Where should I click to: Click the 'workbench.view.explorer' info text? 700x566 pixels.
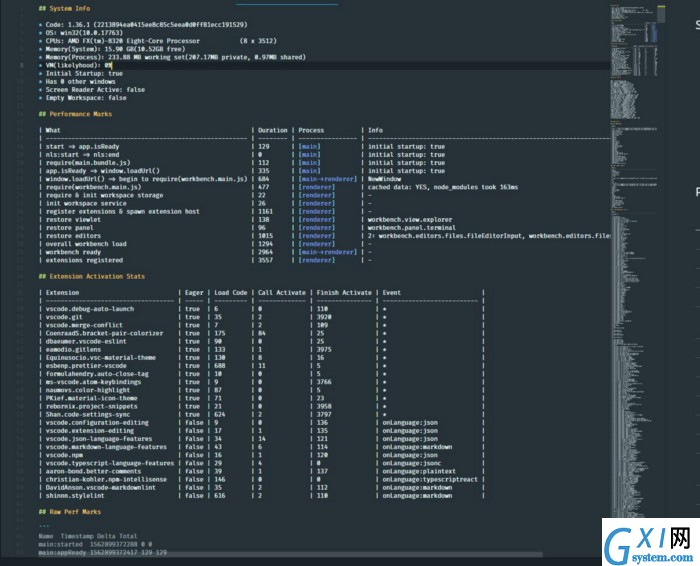(x=410, y=219)
